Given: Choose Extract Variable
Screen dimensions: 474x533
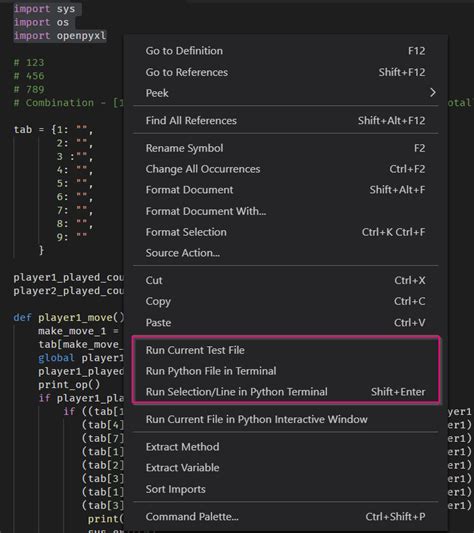Looking at the screenshot, I should [x=285, y=468].
